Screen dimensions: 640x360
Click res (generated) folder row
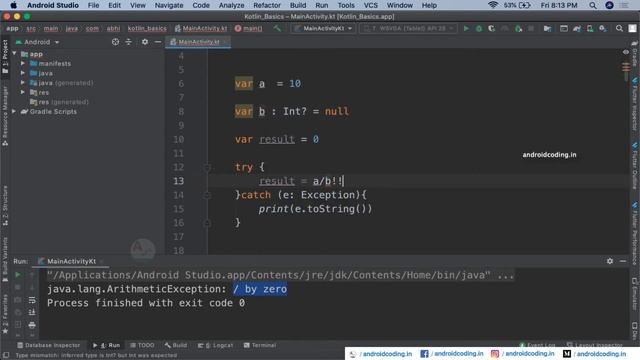pos(59,102)
